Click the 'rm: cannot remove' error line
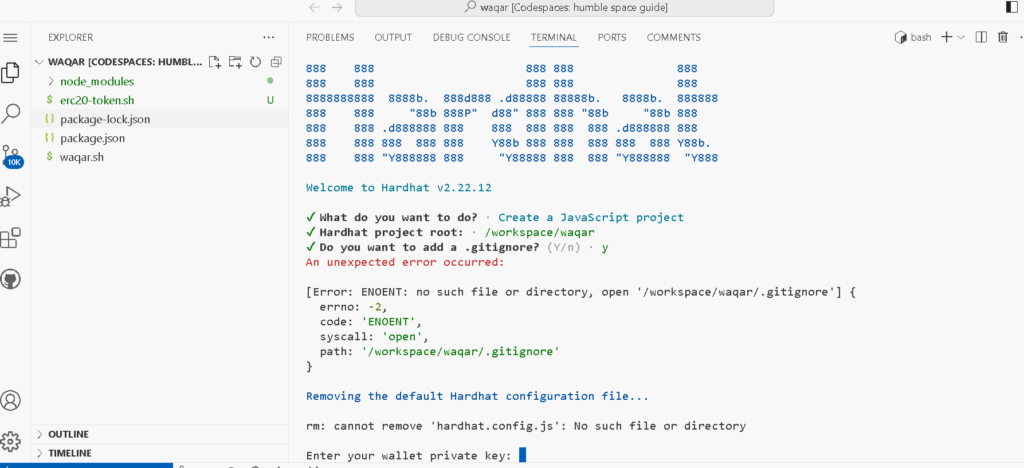 526,426
